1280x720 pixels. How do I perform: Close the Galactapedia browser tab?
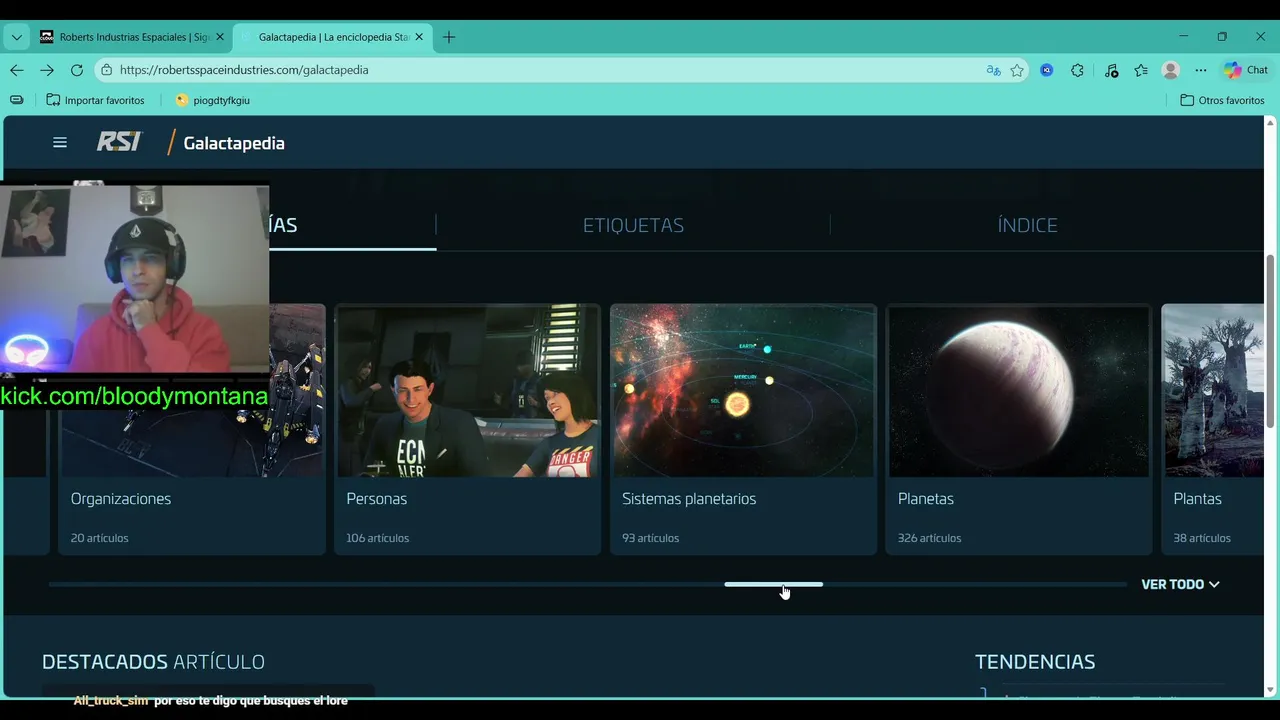point(419,37)
